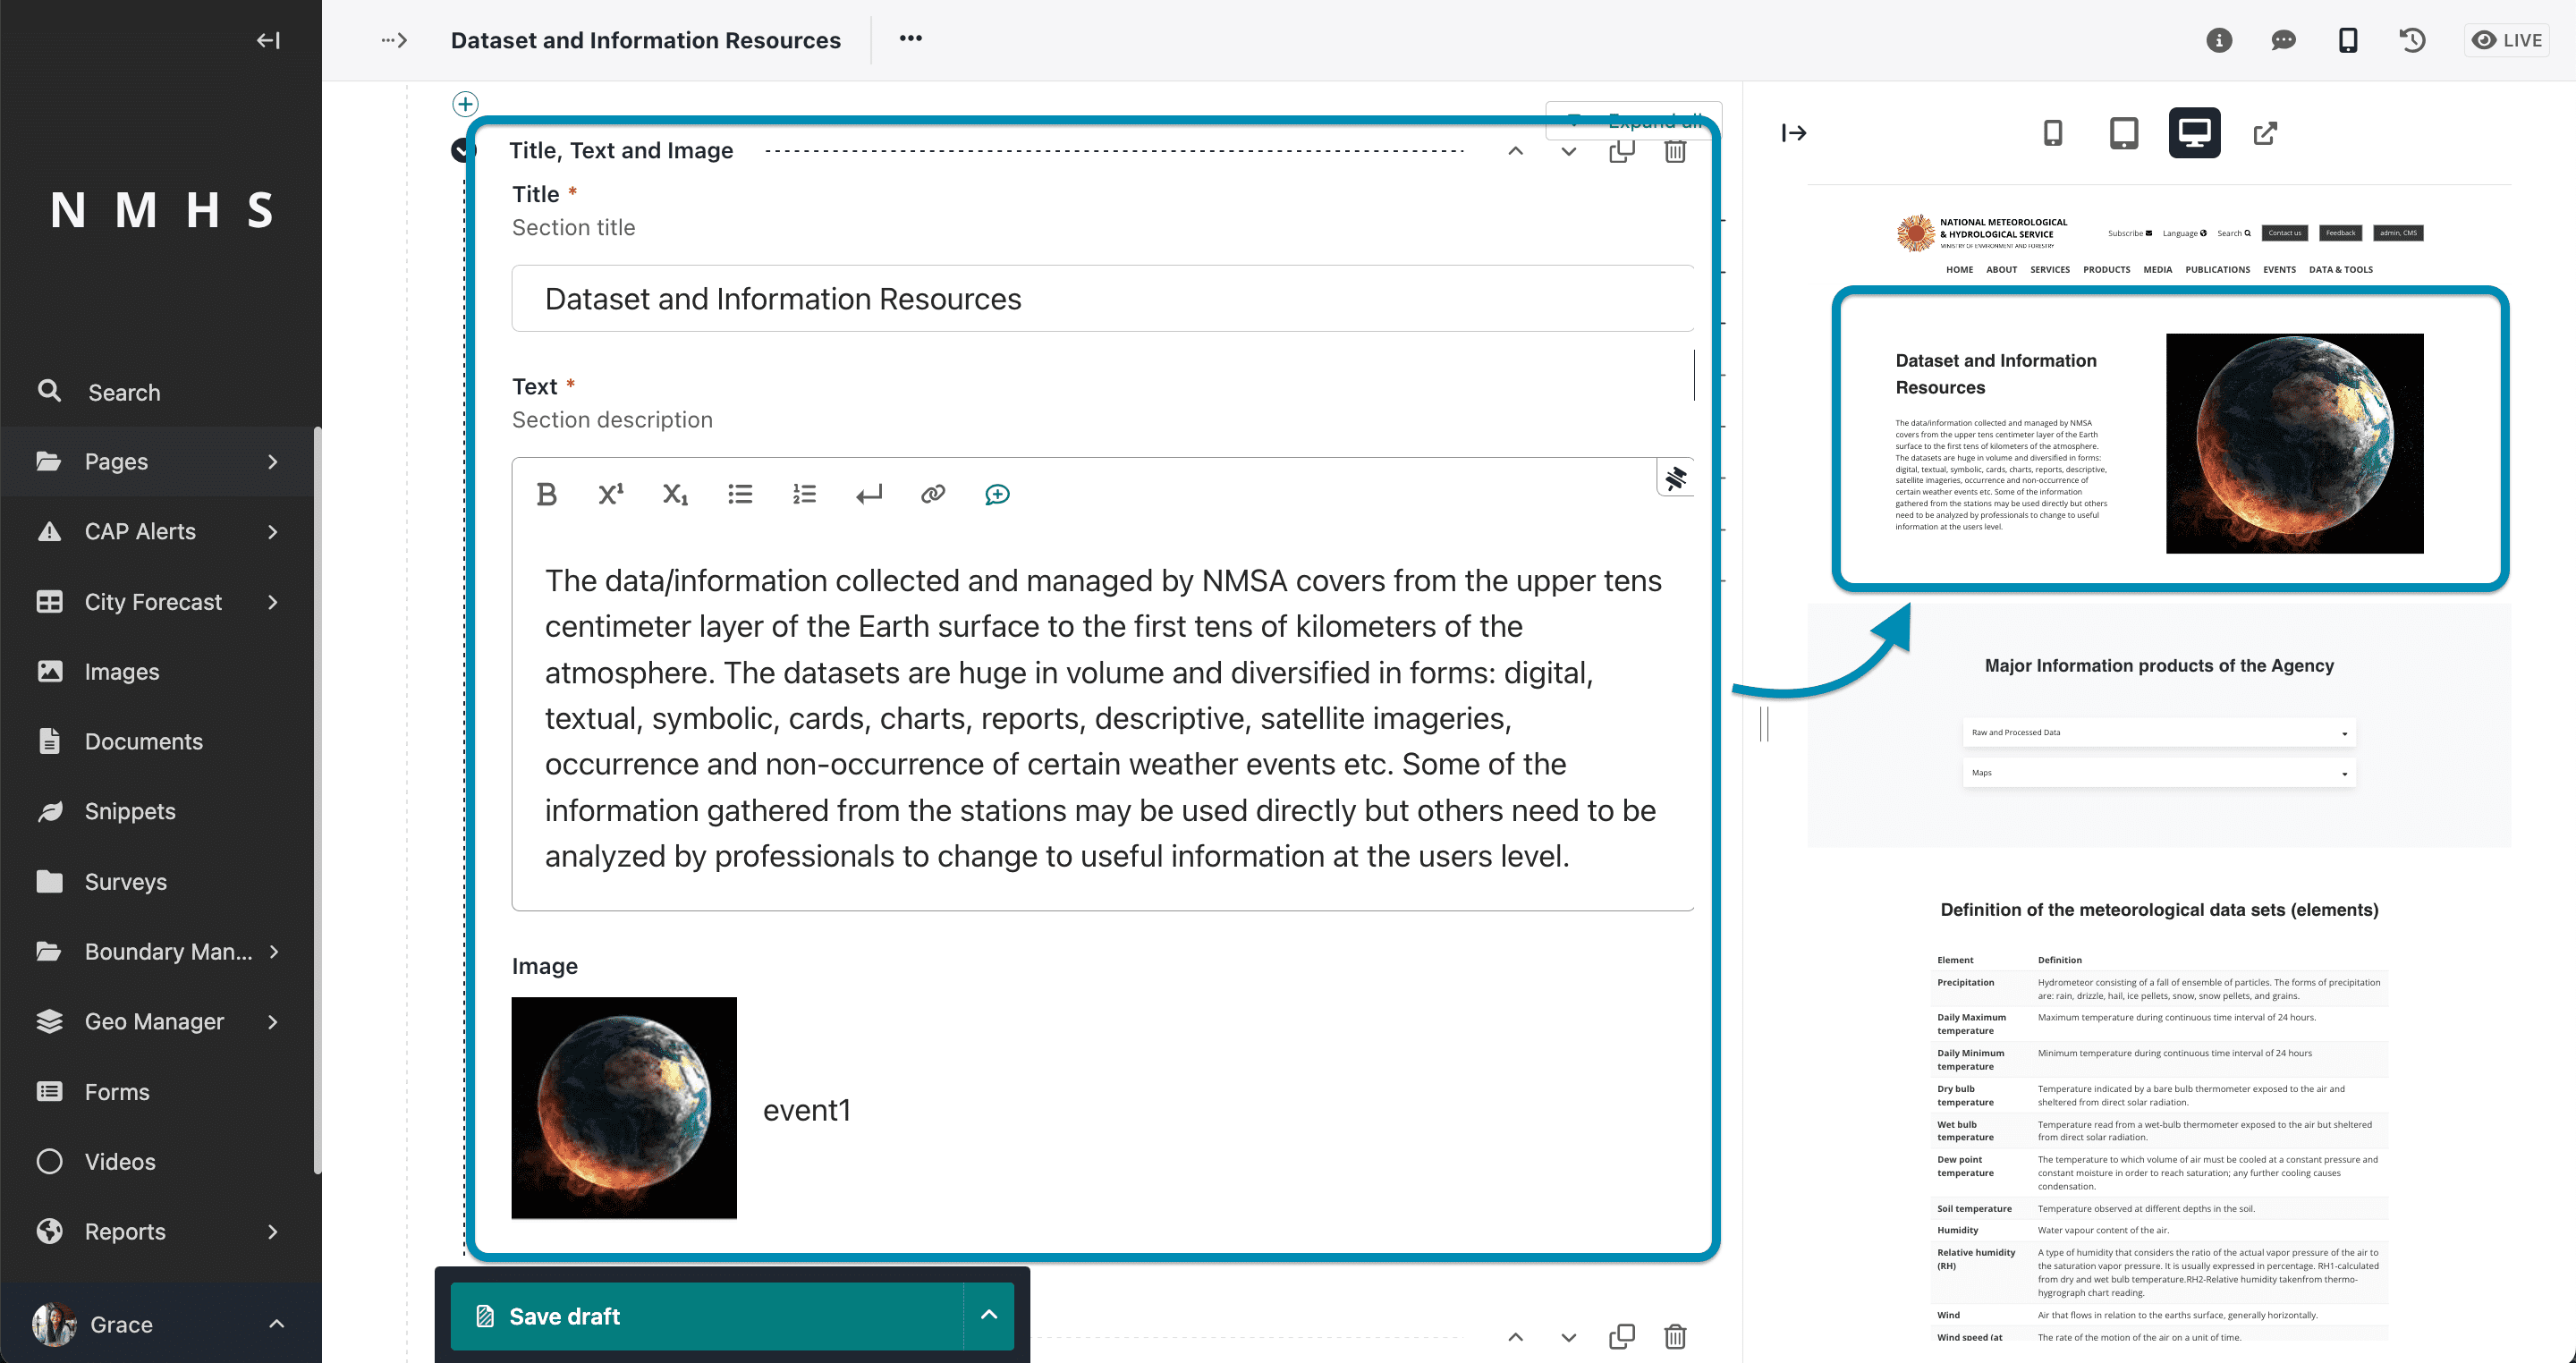Toggle bold formatting in the text editor
The height and width of the screenshot is (1363, 2576).
click(546, 494)
